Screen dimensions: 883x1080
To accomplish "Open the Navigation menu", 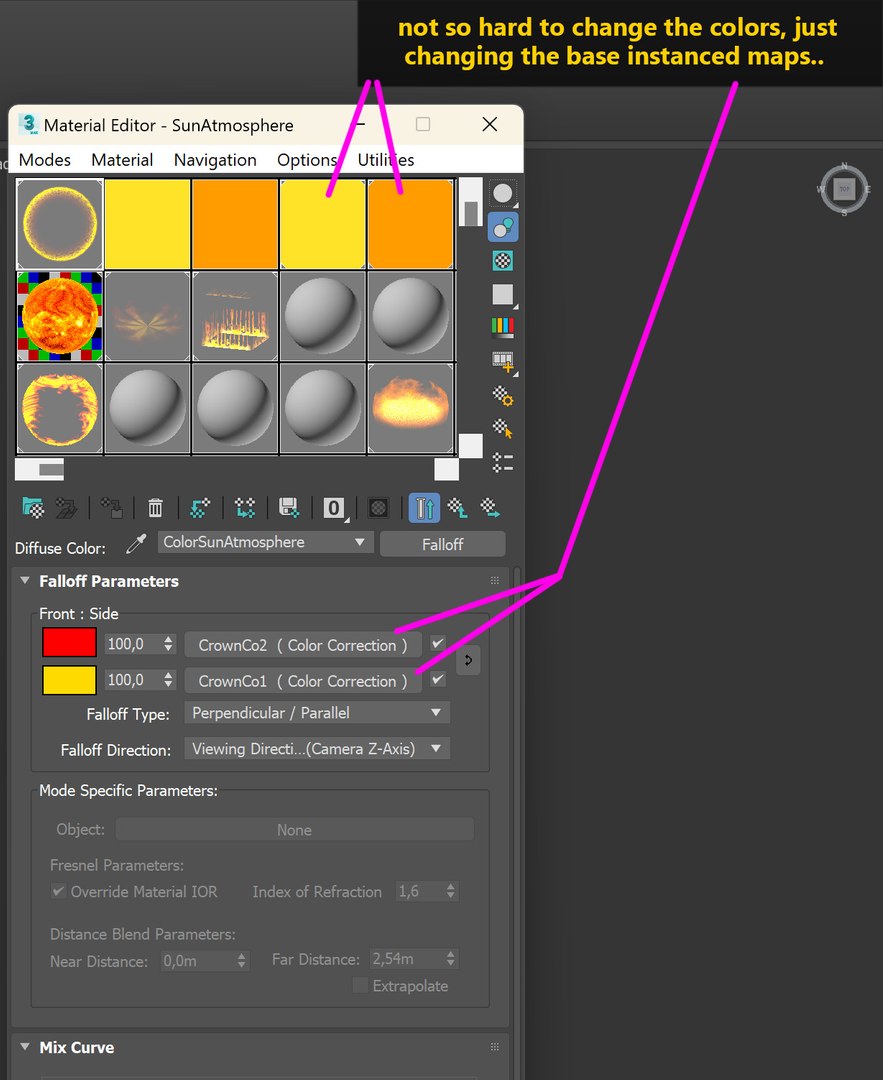I will pyautogui.click(x=215, y=160).
